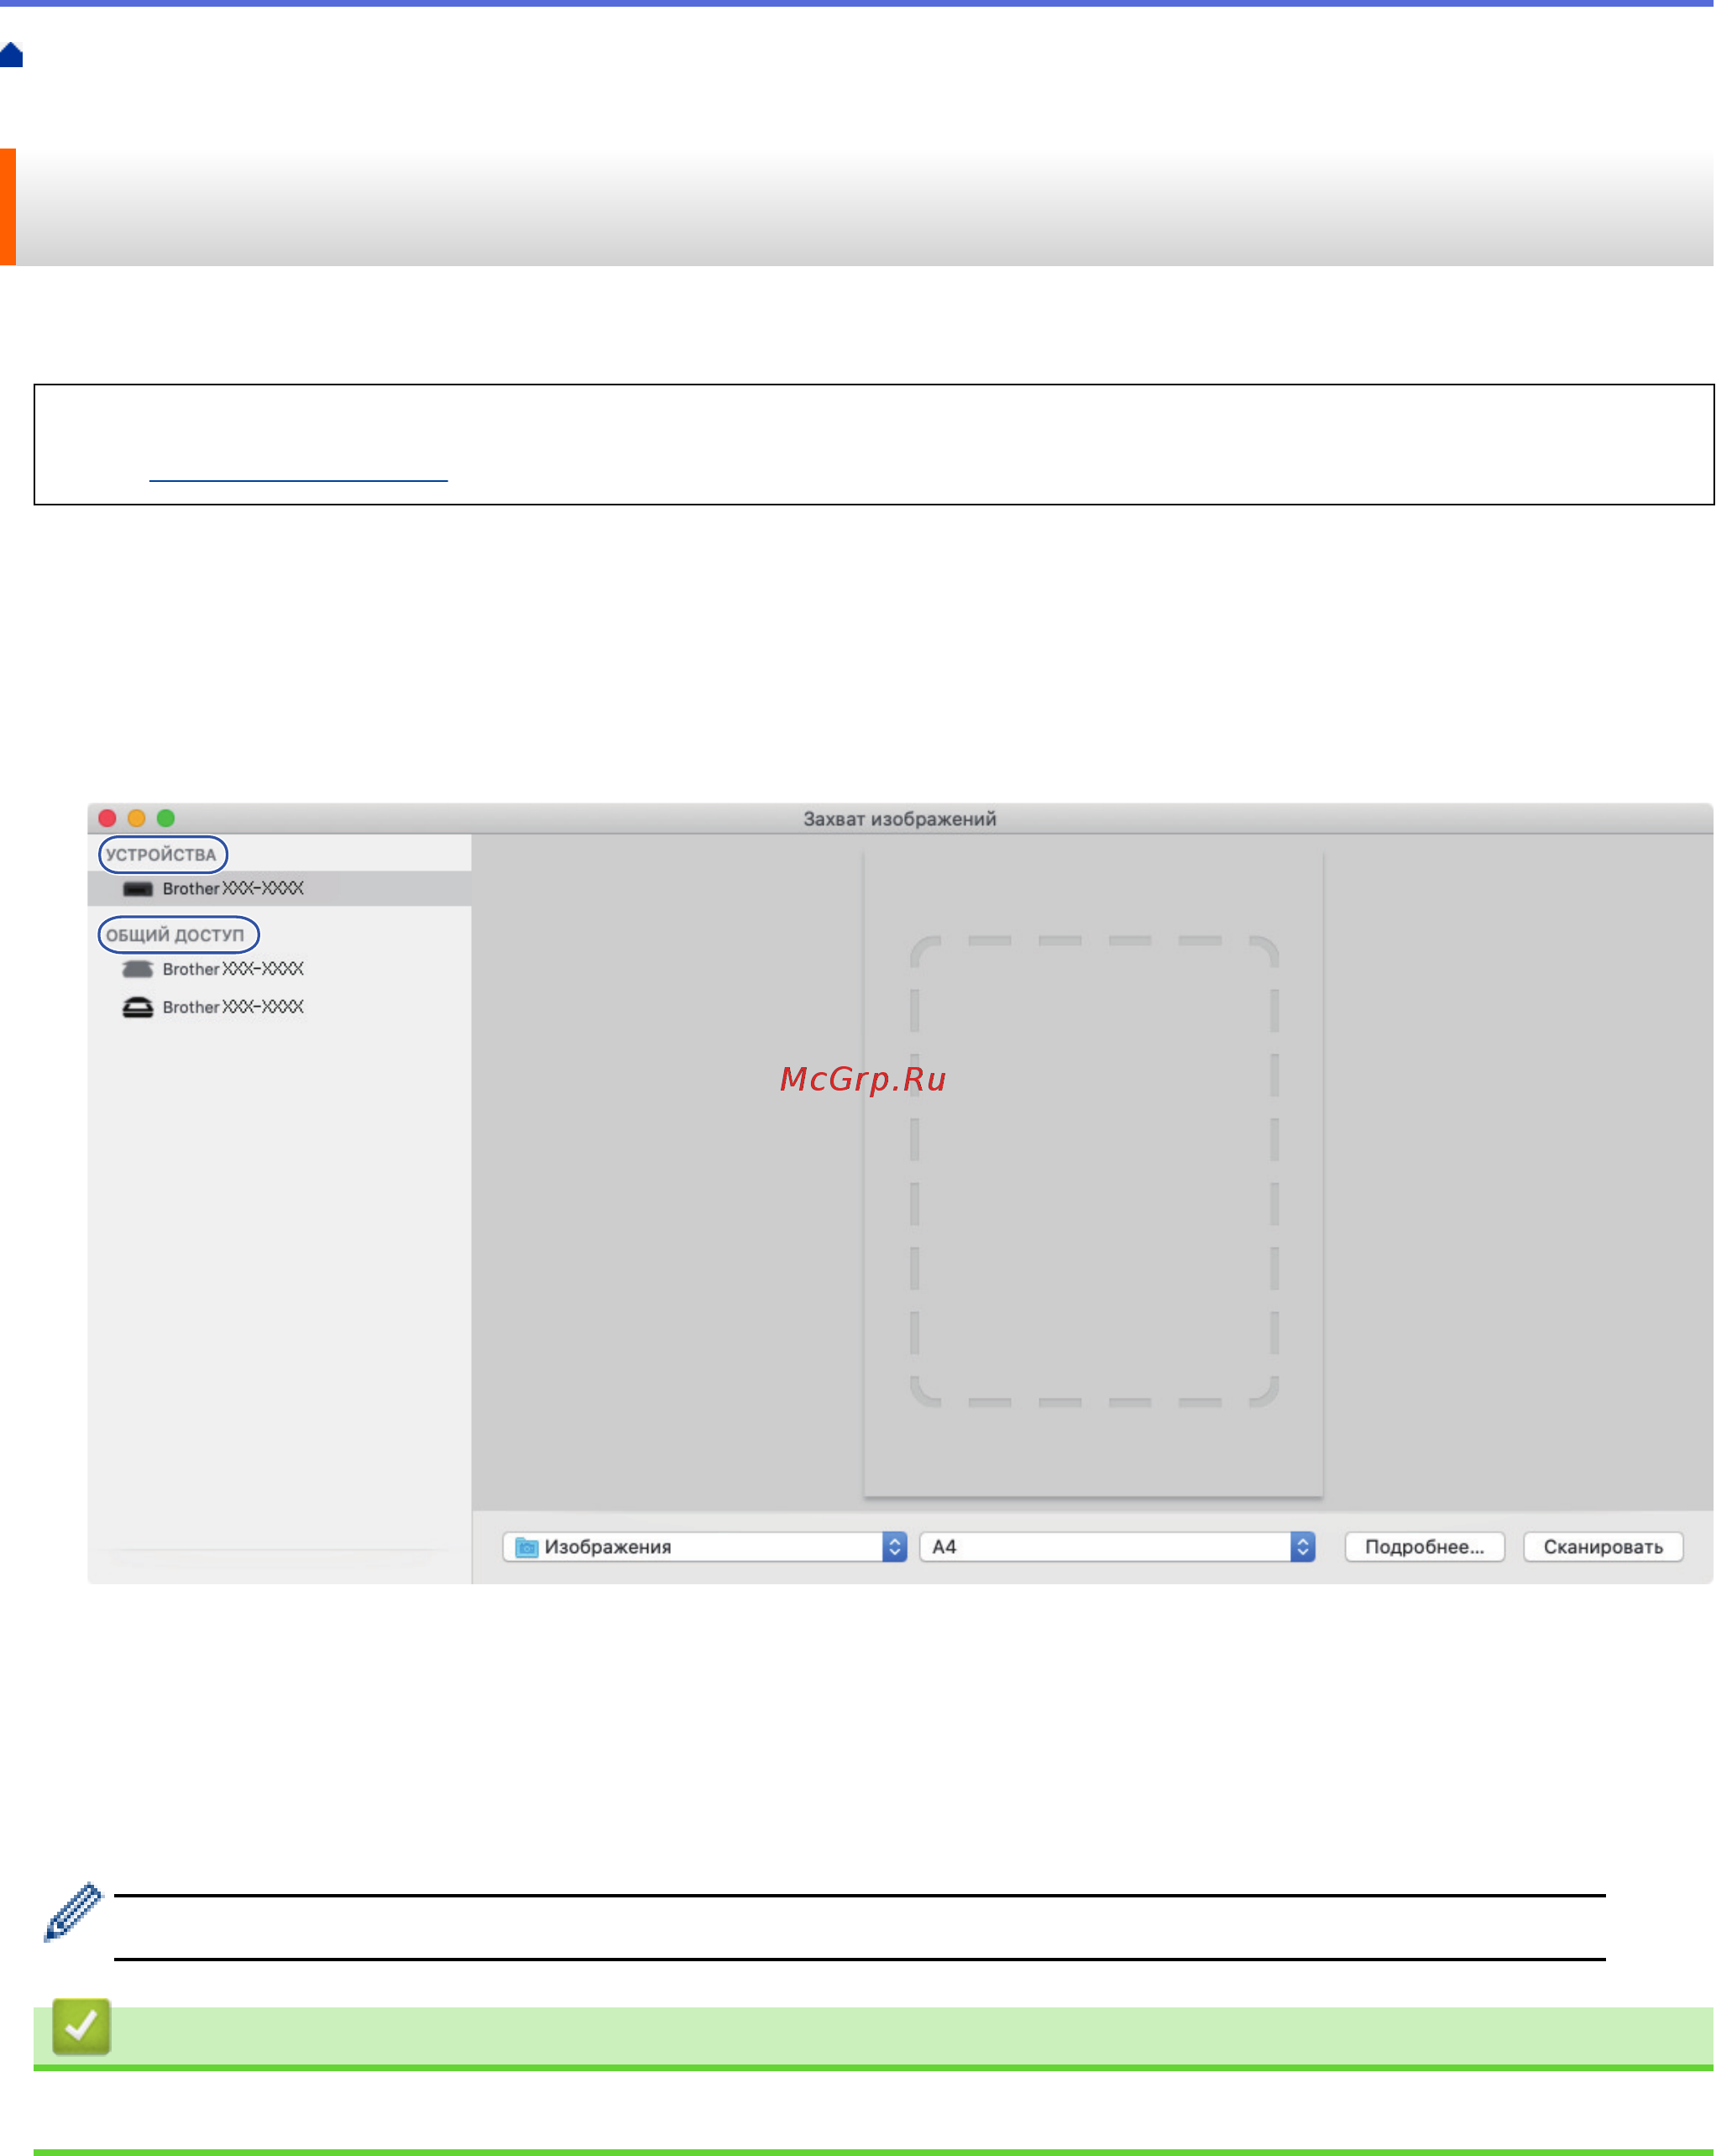
Task: Select the last Brother XXX-XXXX label in sidebar
Action: pyautogui.click(x=233, y=1007)
